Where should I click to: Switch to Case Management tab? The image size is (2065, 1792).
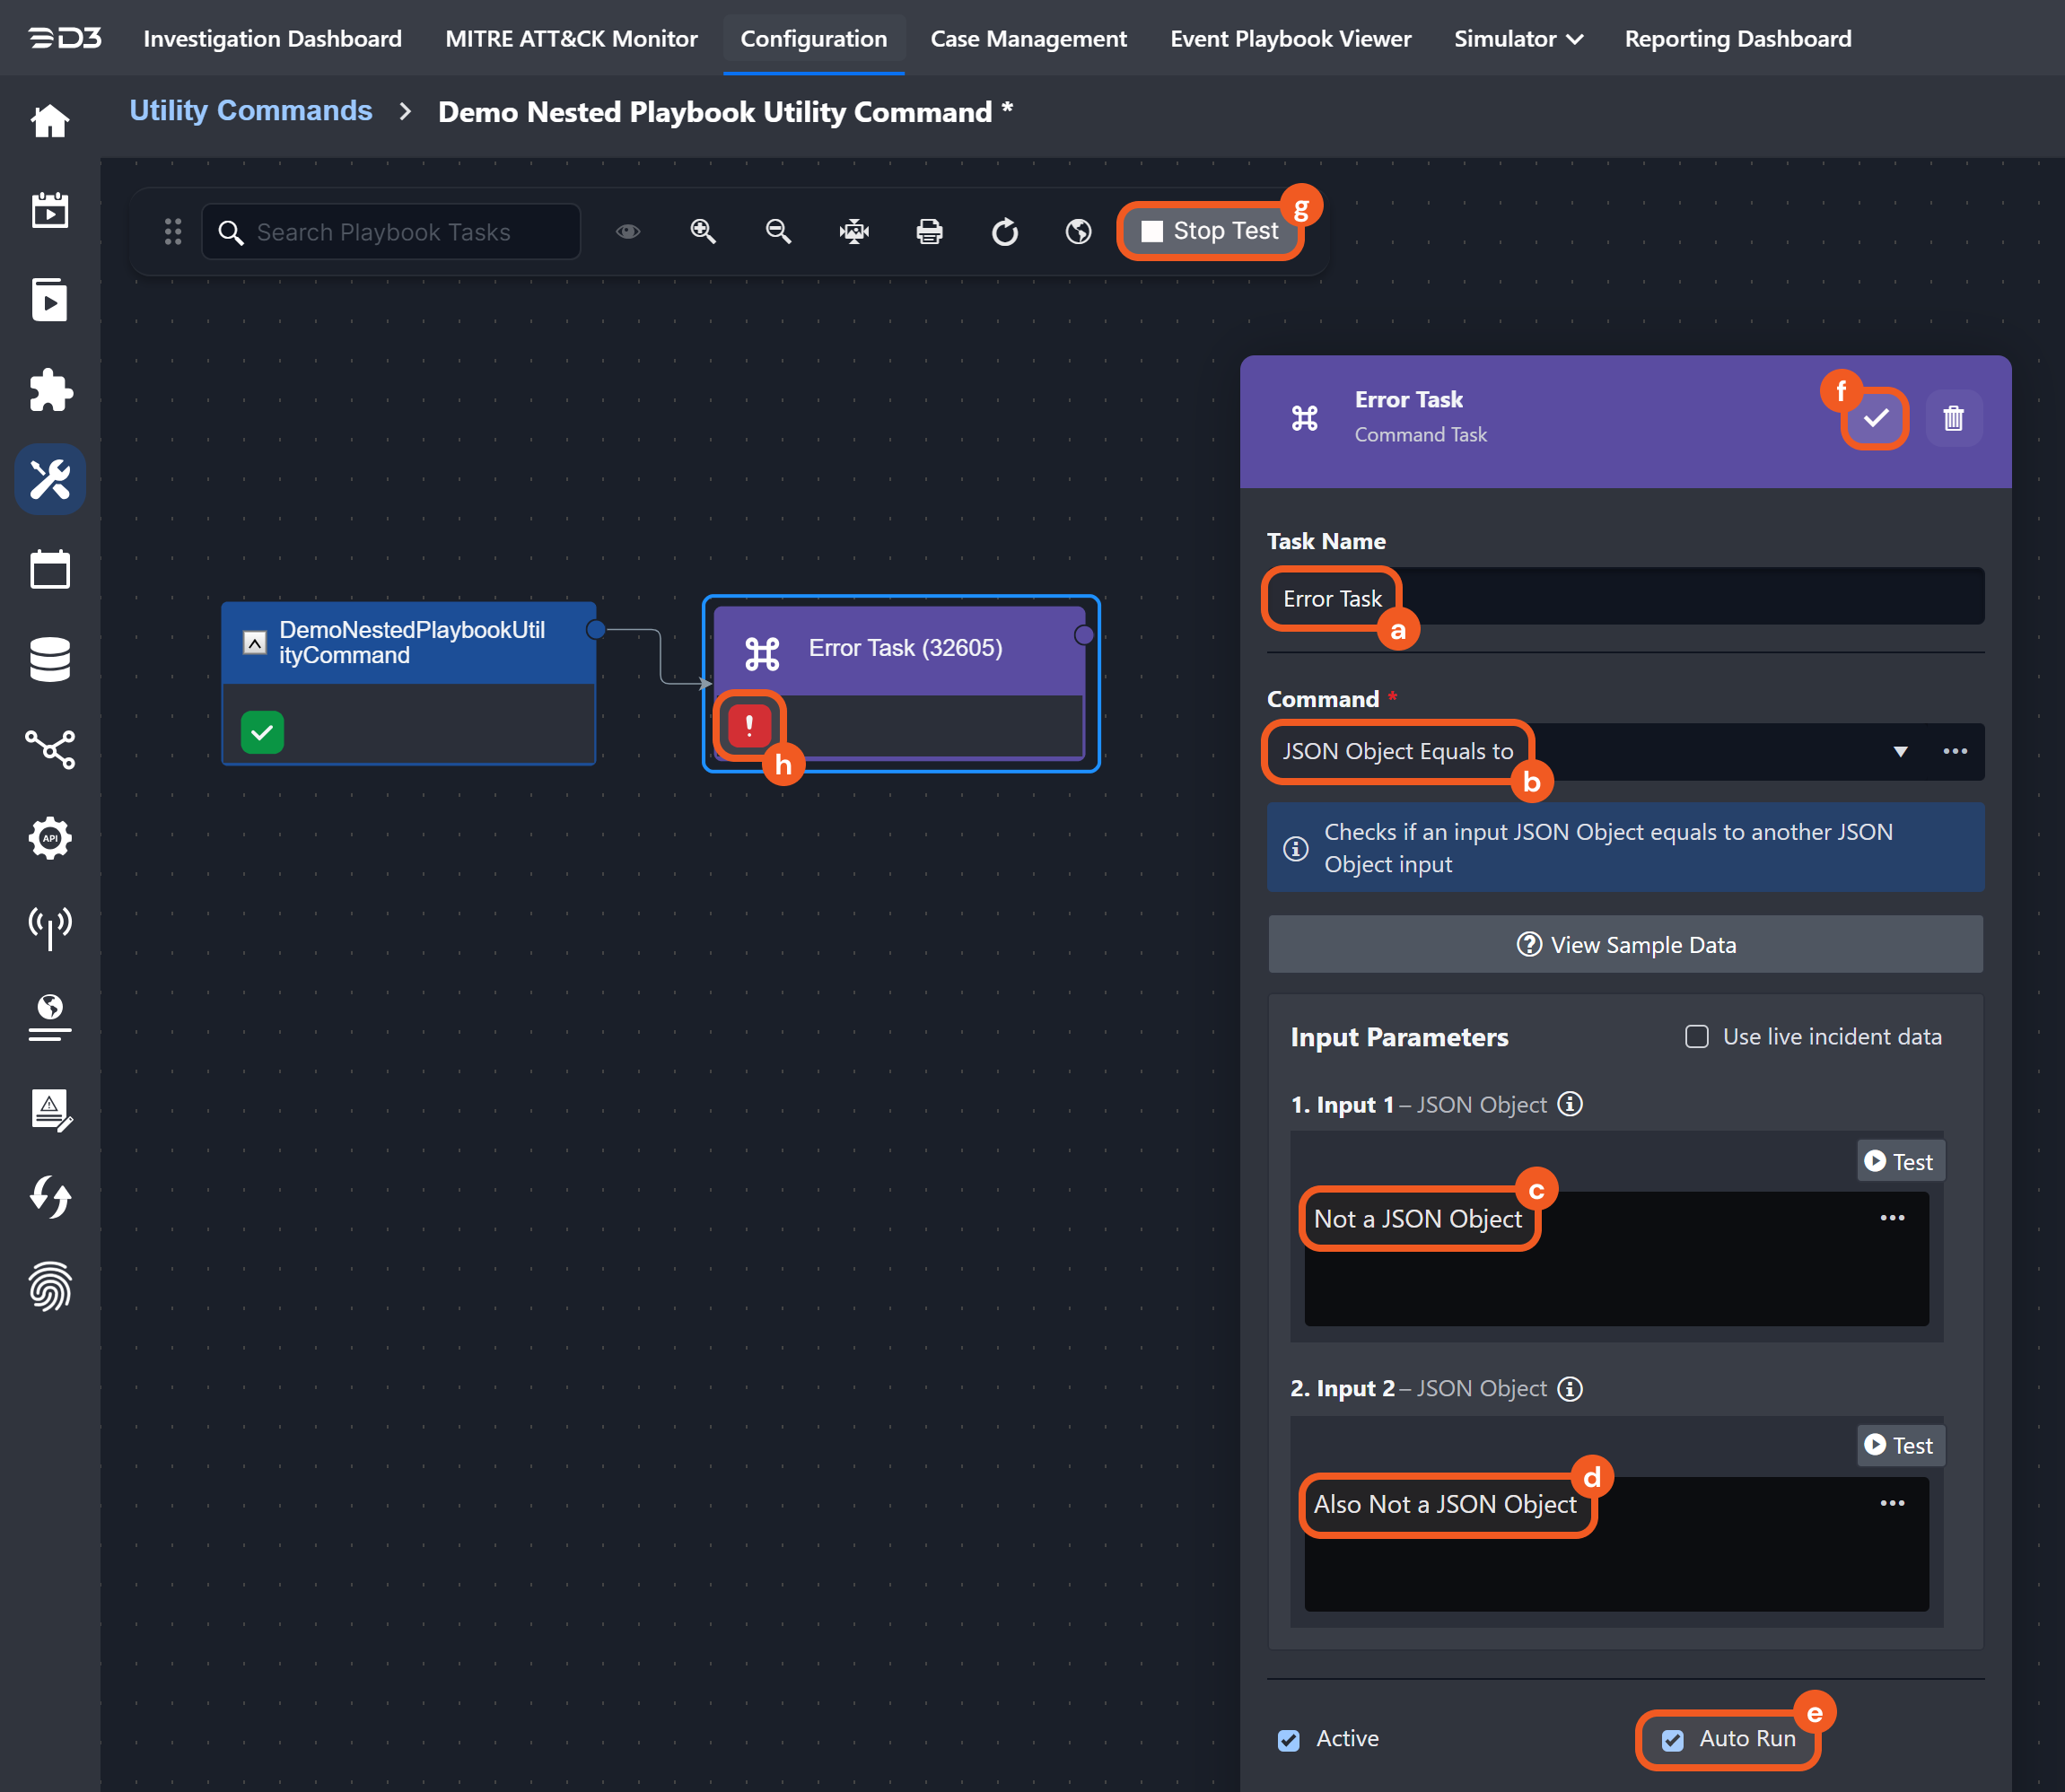[x=1028, y=39]
